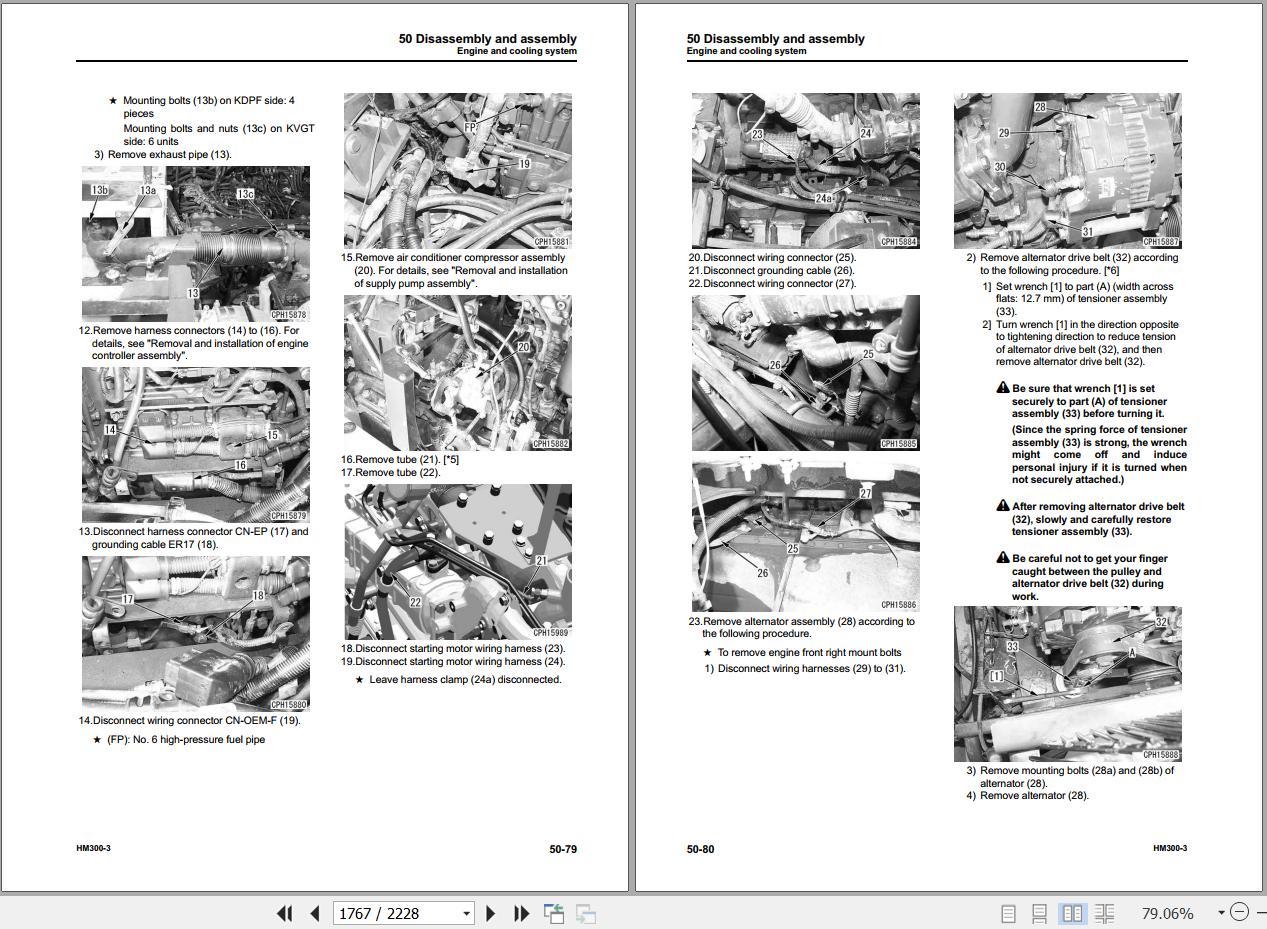This screenshot has height=929, width=1267.
Task: Click the wiring harness photo CPH15884
Action: 806,171
